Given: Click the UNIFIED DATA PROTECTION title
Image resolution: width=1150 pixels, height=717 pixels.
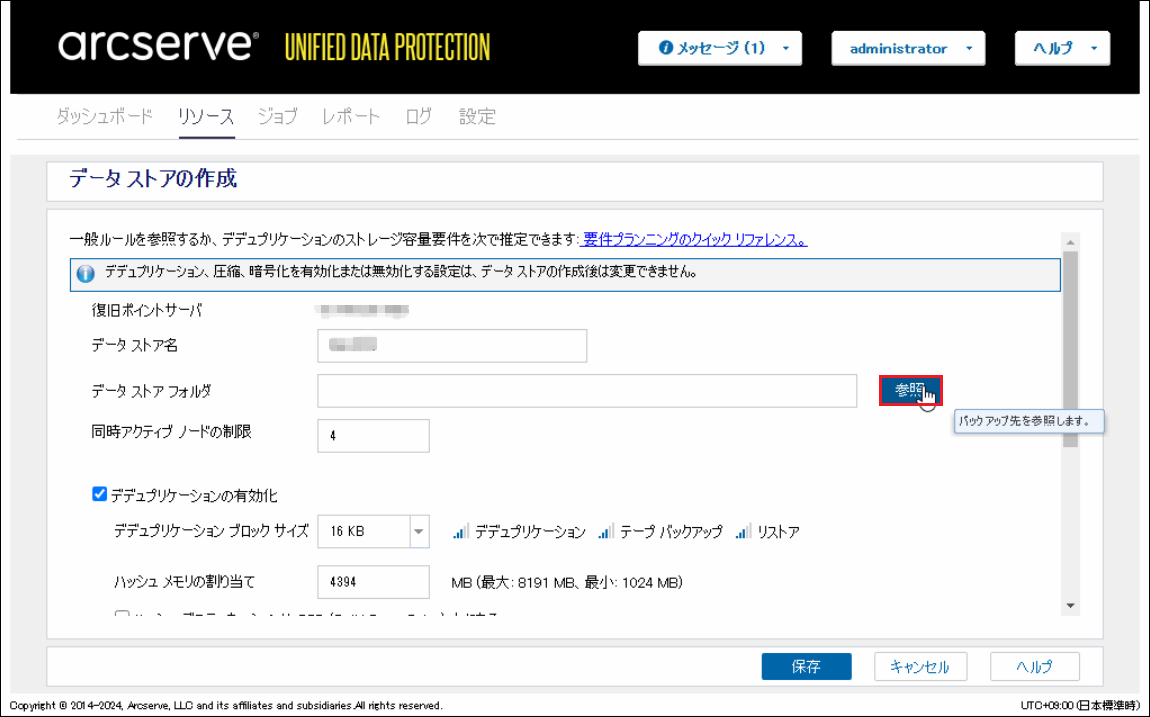Looking at the screenshot, I should point(387,47).
